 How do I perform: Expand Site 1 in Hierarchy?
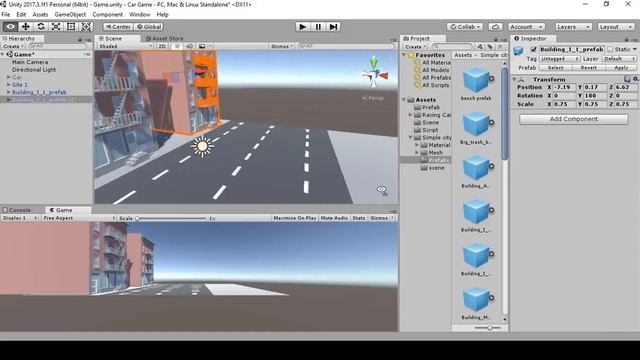pos(9,84)
